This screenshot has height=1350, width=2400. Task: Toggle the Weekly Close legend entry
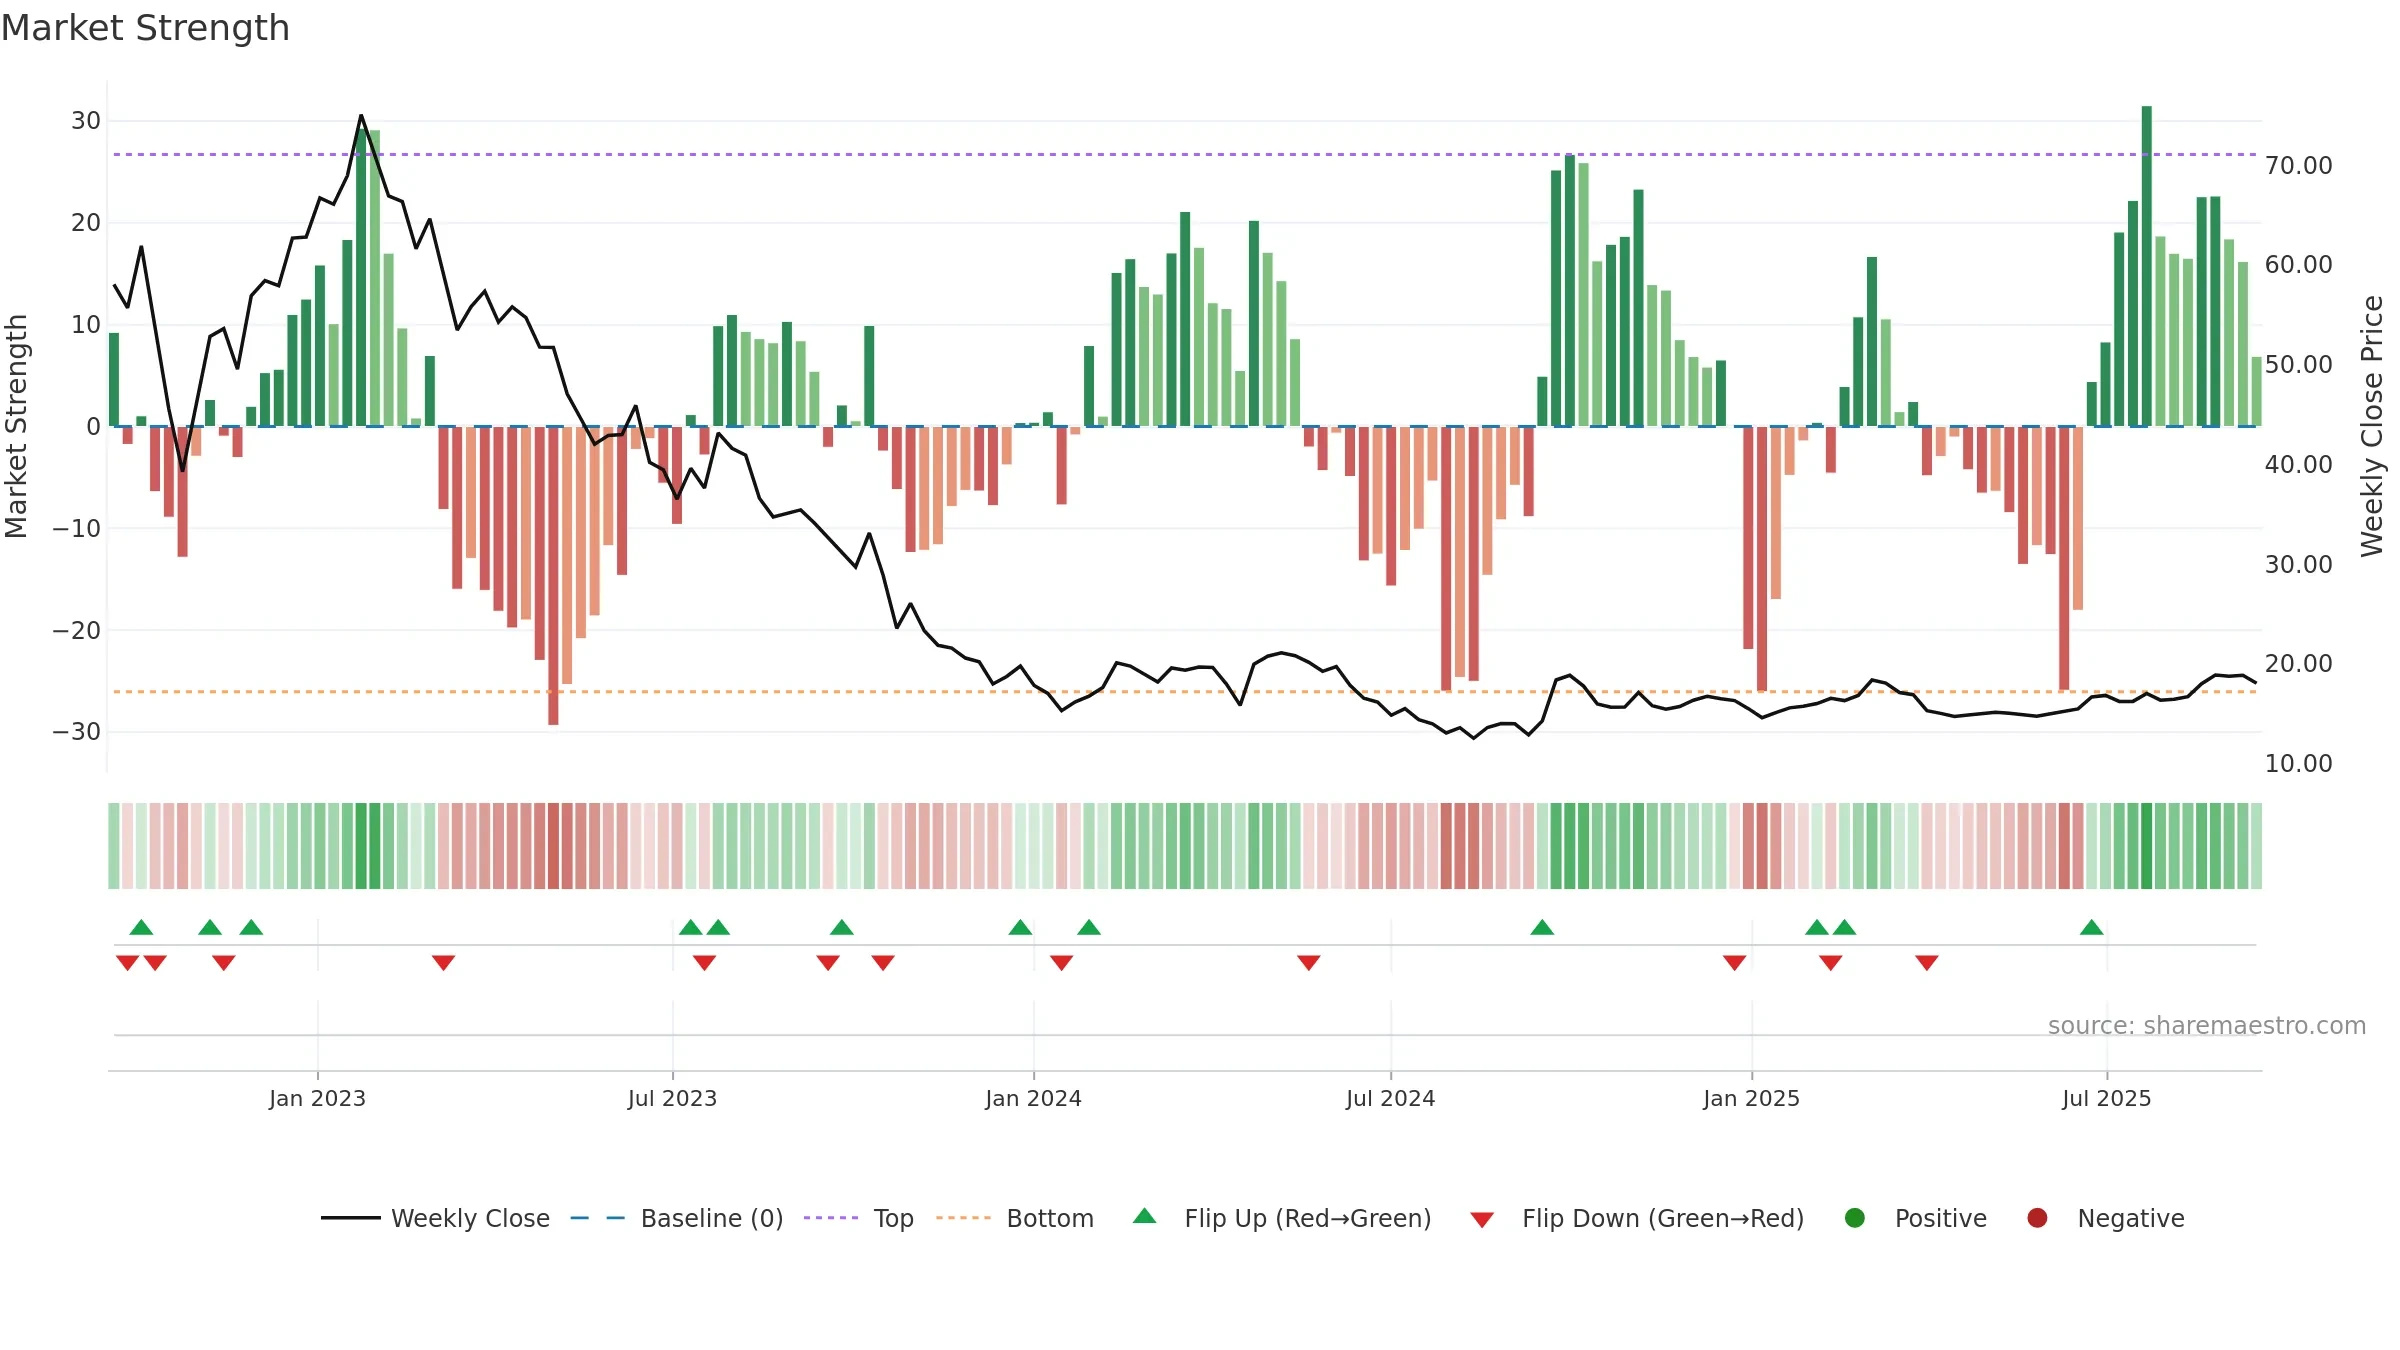435,1218
